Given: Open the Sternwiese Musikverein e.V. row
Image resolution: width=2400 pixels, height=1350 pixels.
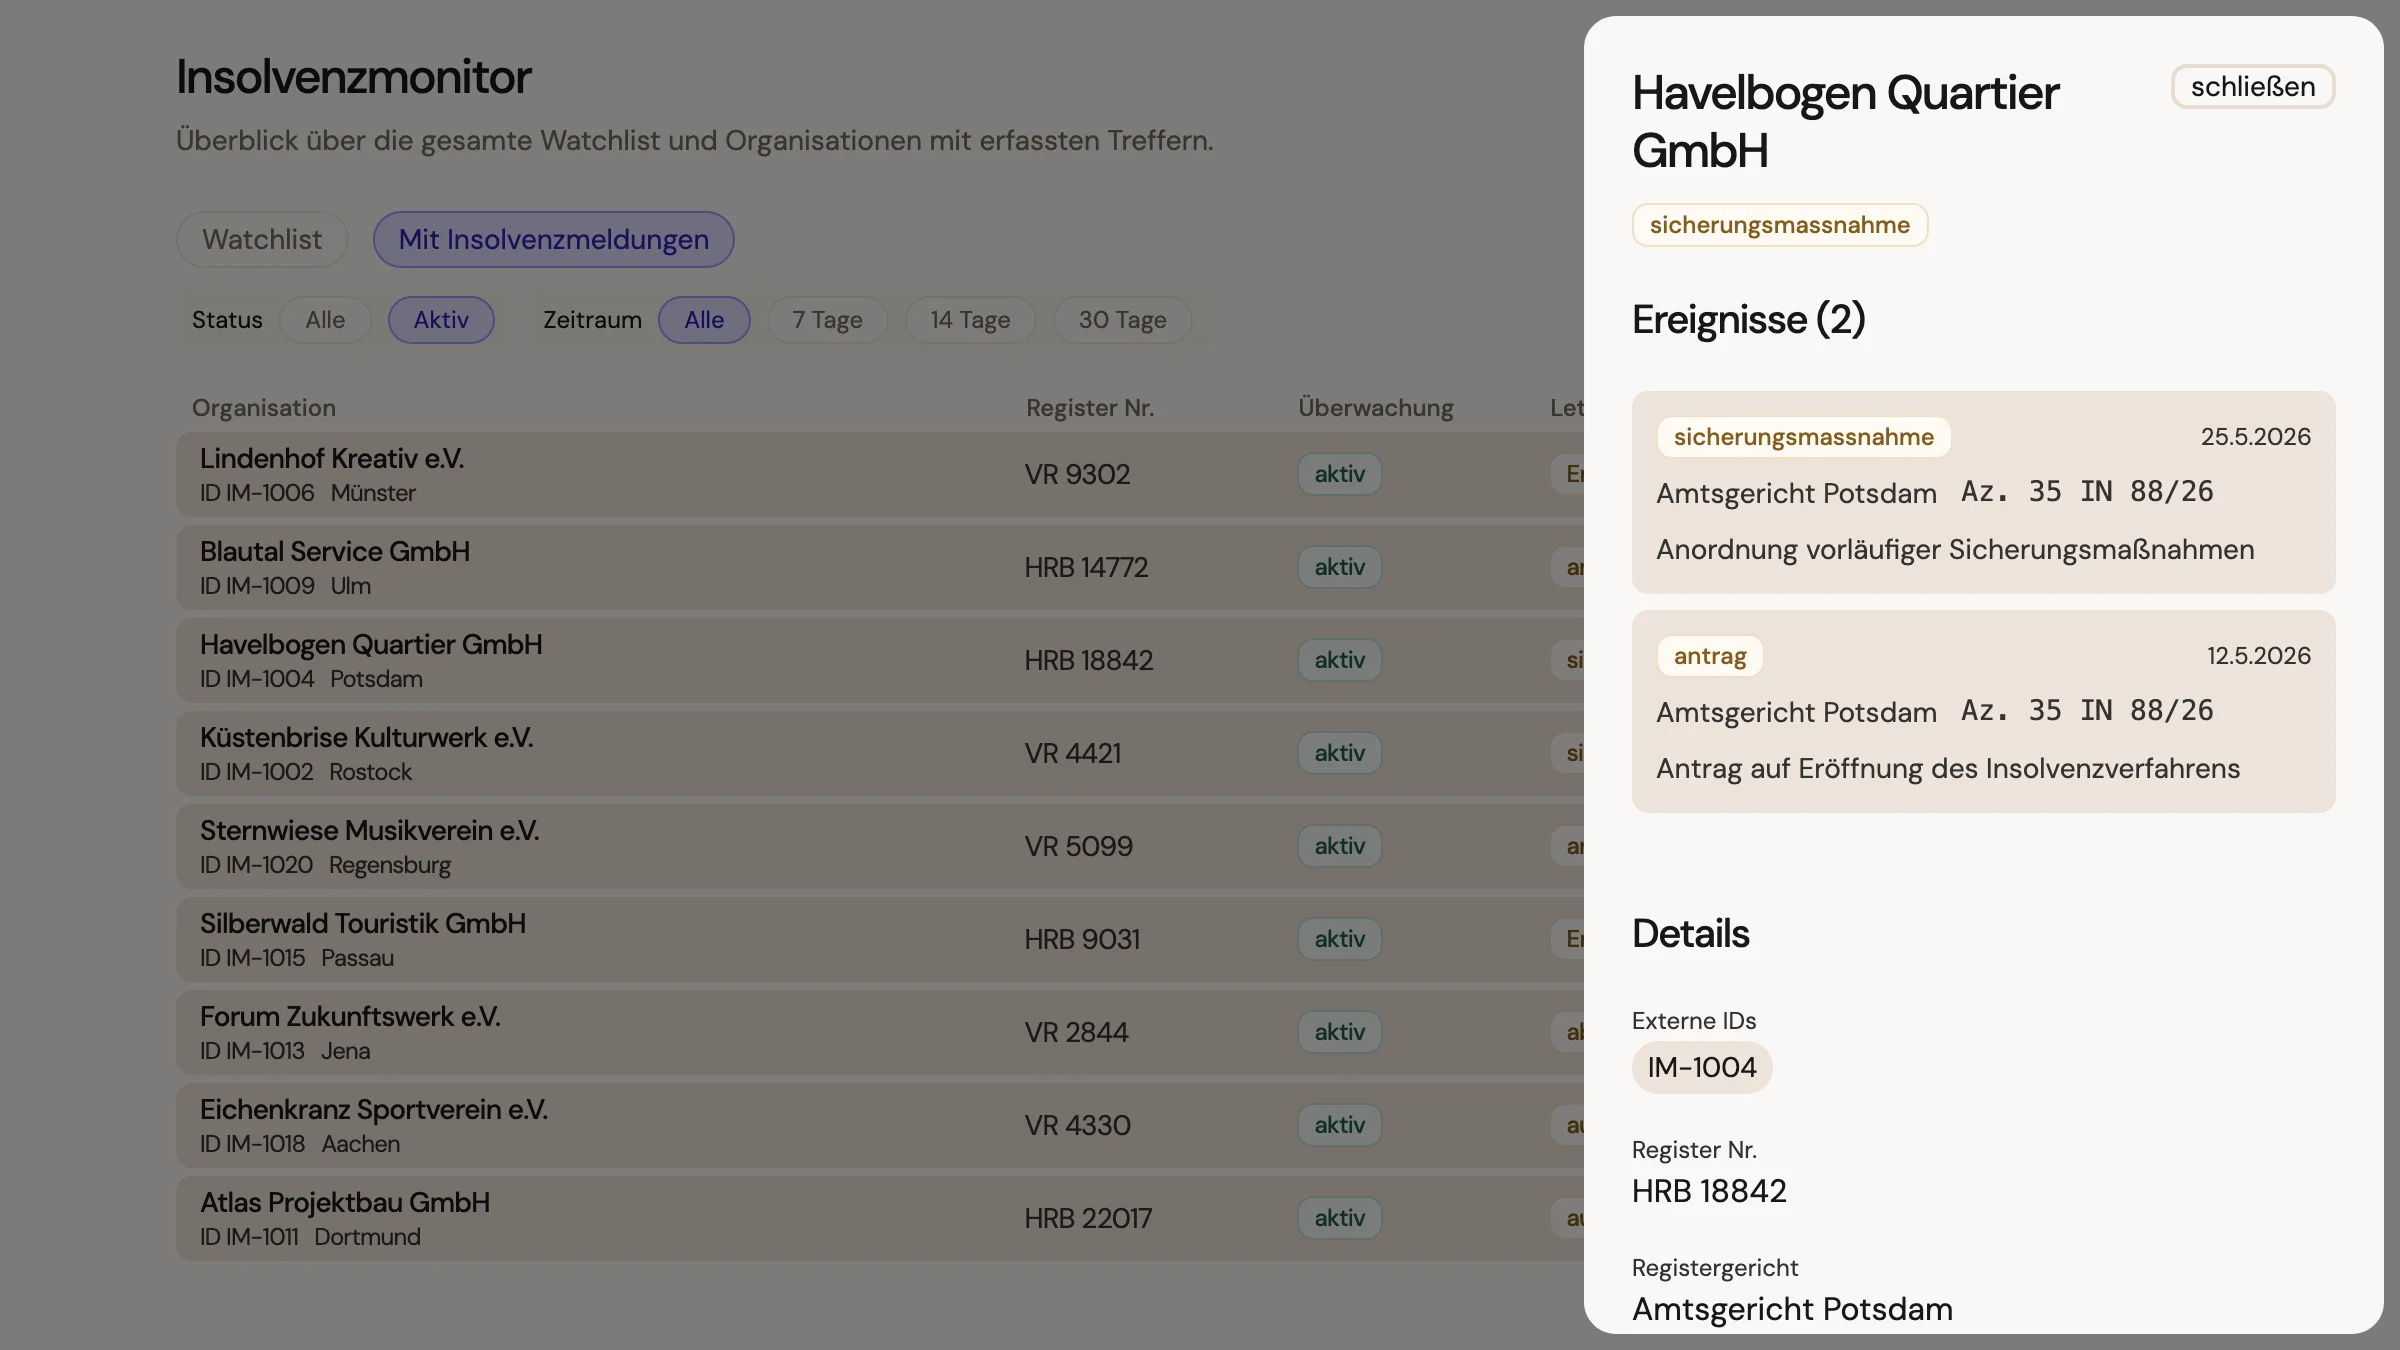Looking at the screenshot, I should pos(880,846).
